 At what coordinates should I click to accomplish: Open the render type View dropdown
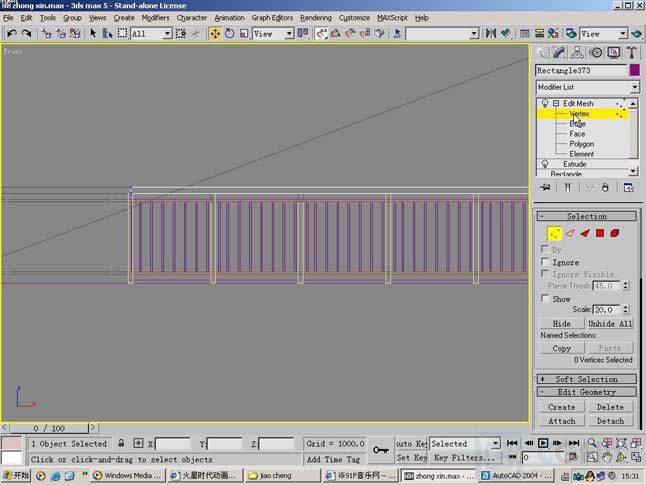tap(604, 34)
